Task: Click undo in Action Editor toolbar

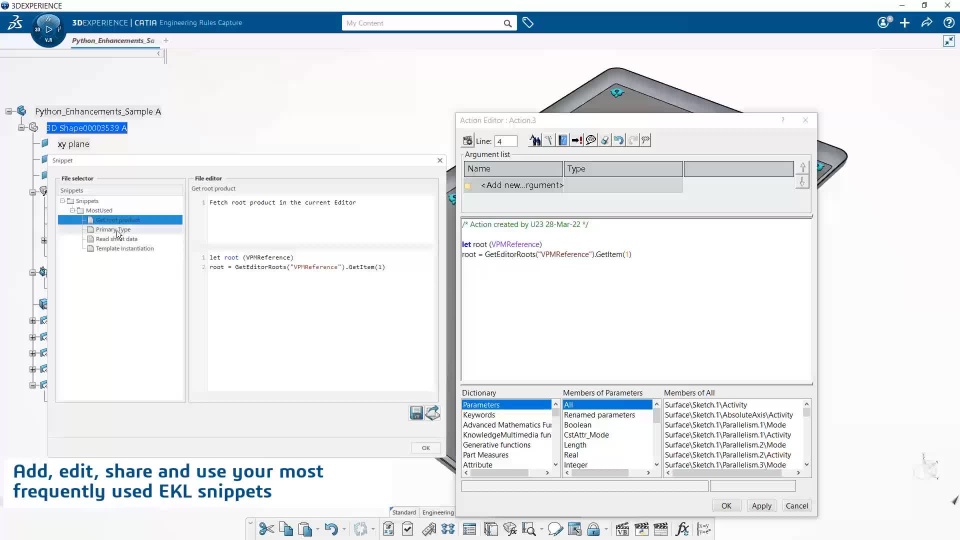Action: point(619,140)
